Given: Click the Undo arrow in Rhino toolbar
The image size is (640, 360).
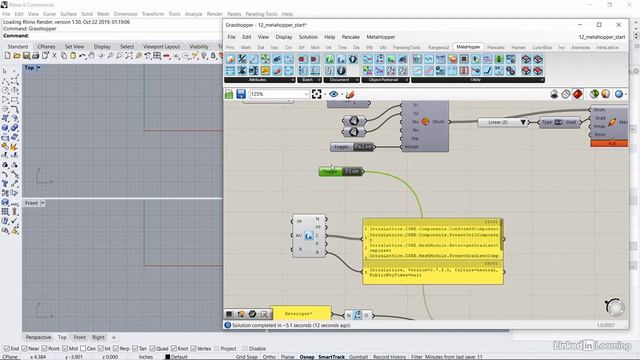Looking at the screenshot, I should coord(82,56).
